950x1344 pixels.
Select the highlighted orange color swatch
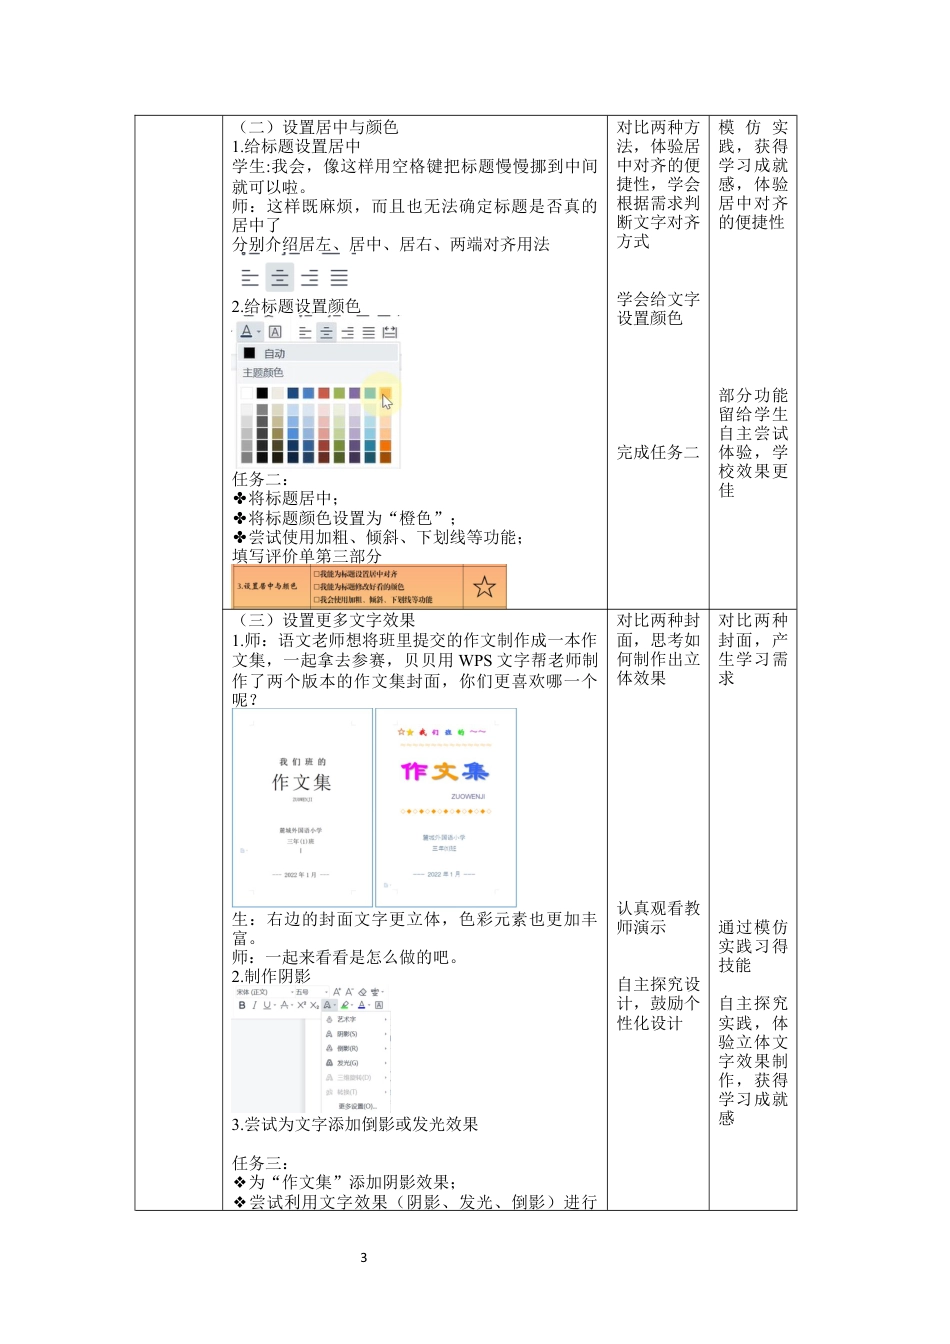(386, 392)
